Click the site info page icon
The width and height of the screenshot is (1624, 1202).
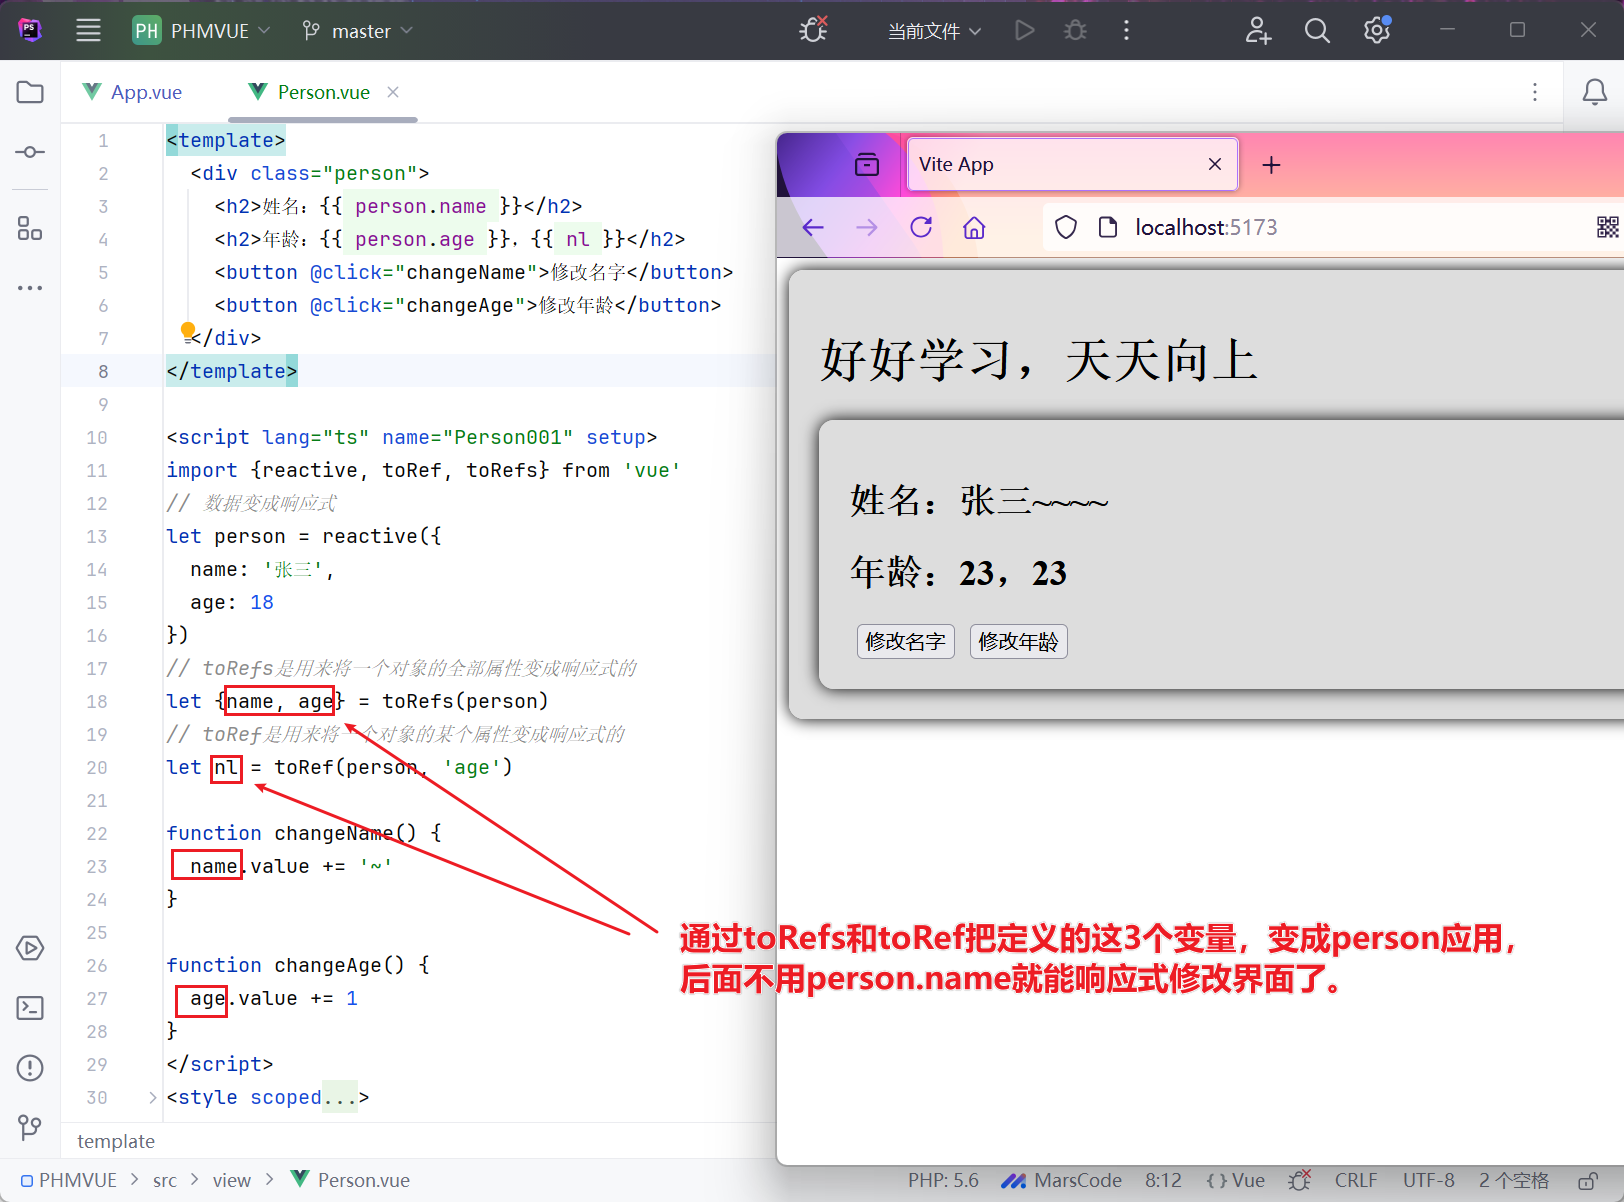1107,227
